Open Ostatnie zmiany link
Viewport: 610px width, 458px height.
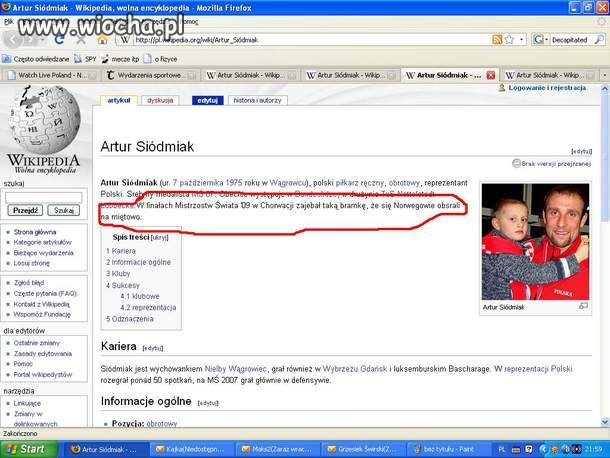tap(37, 343)
